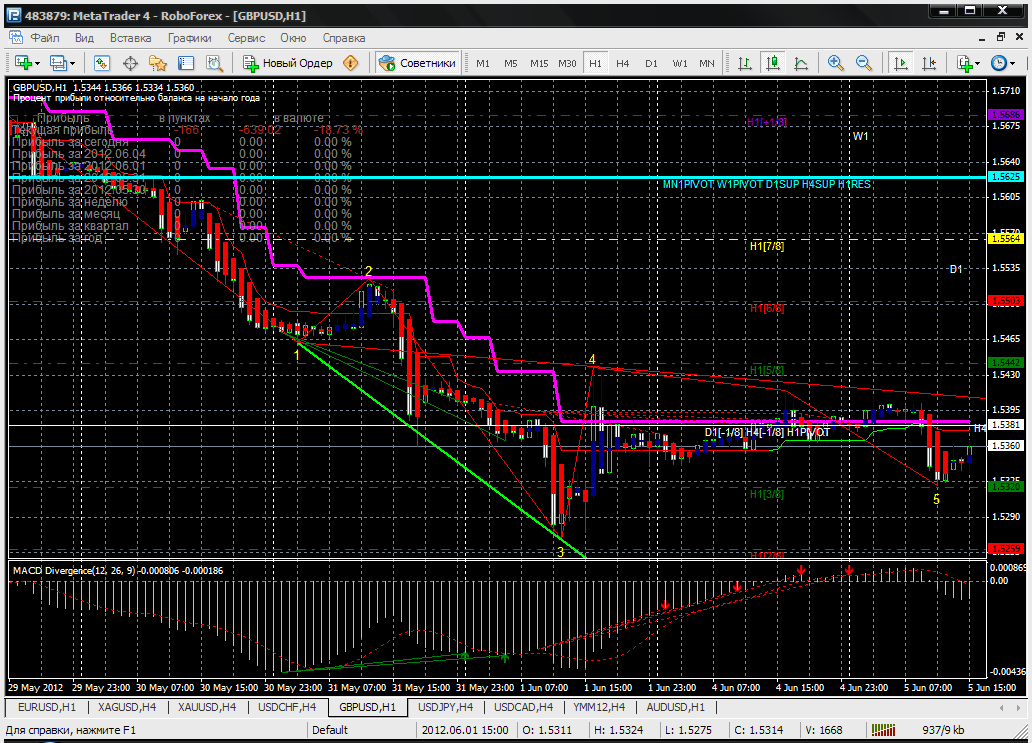Click the cyan 1.5625 price label
This screenshot has height=743, width=1032.
coord(1006,176)
